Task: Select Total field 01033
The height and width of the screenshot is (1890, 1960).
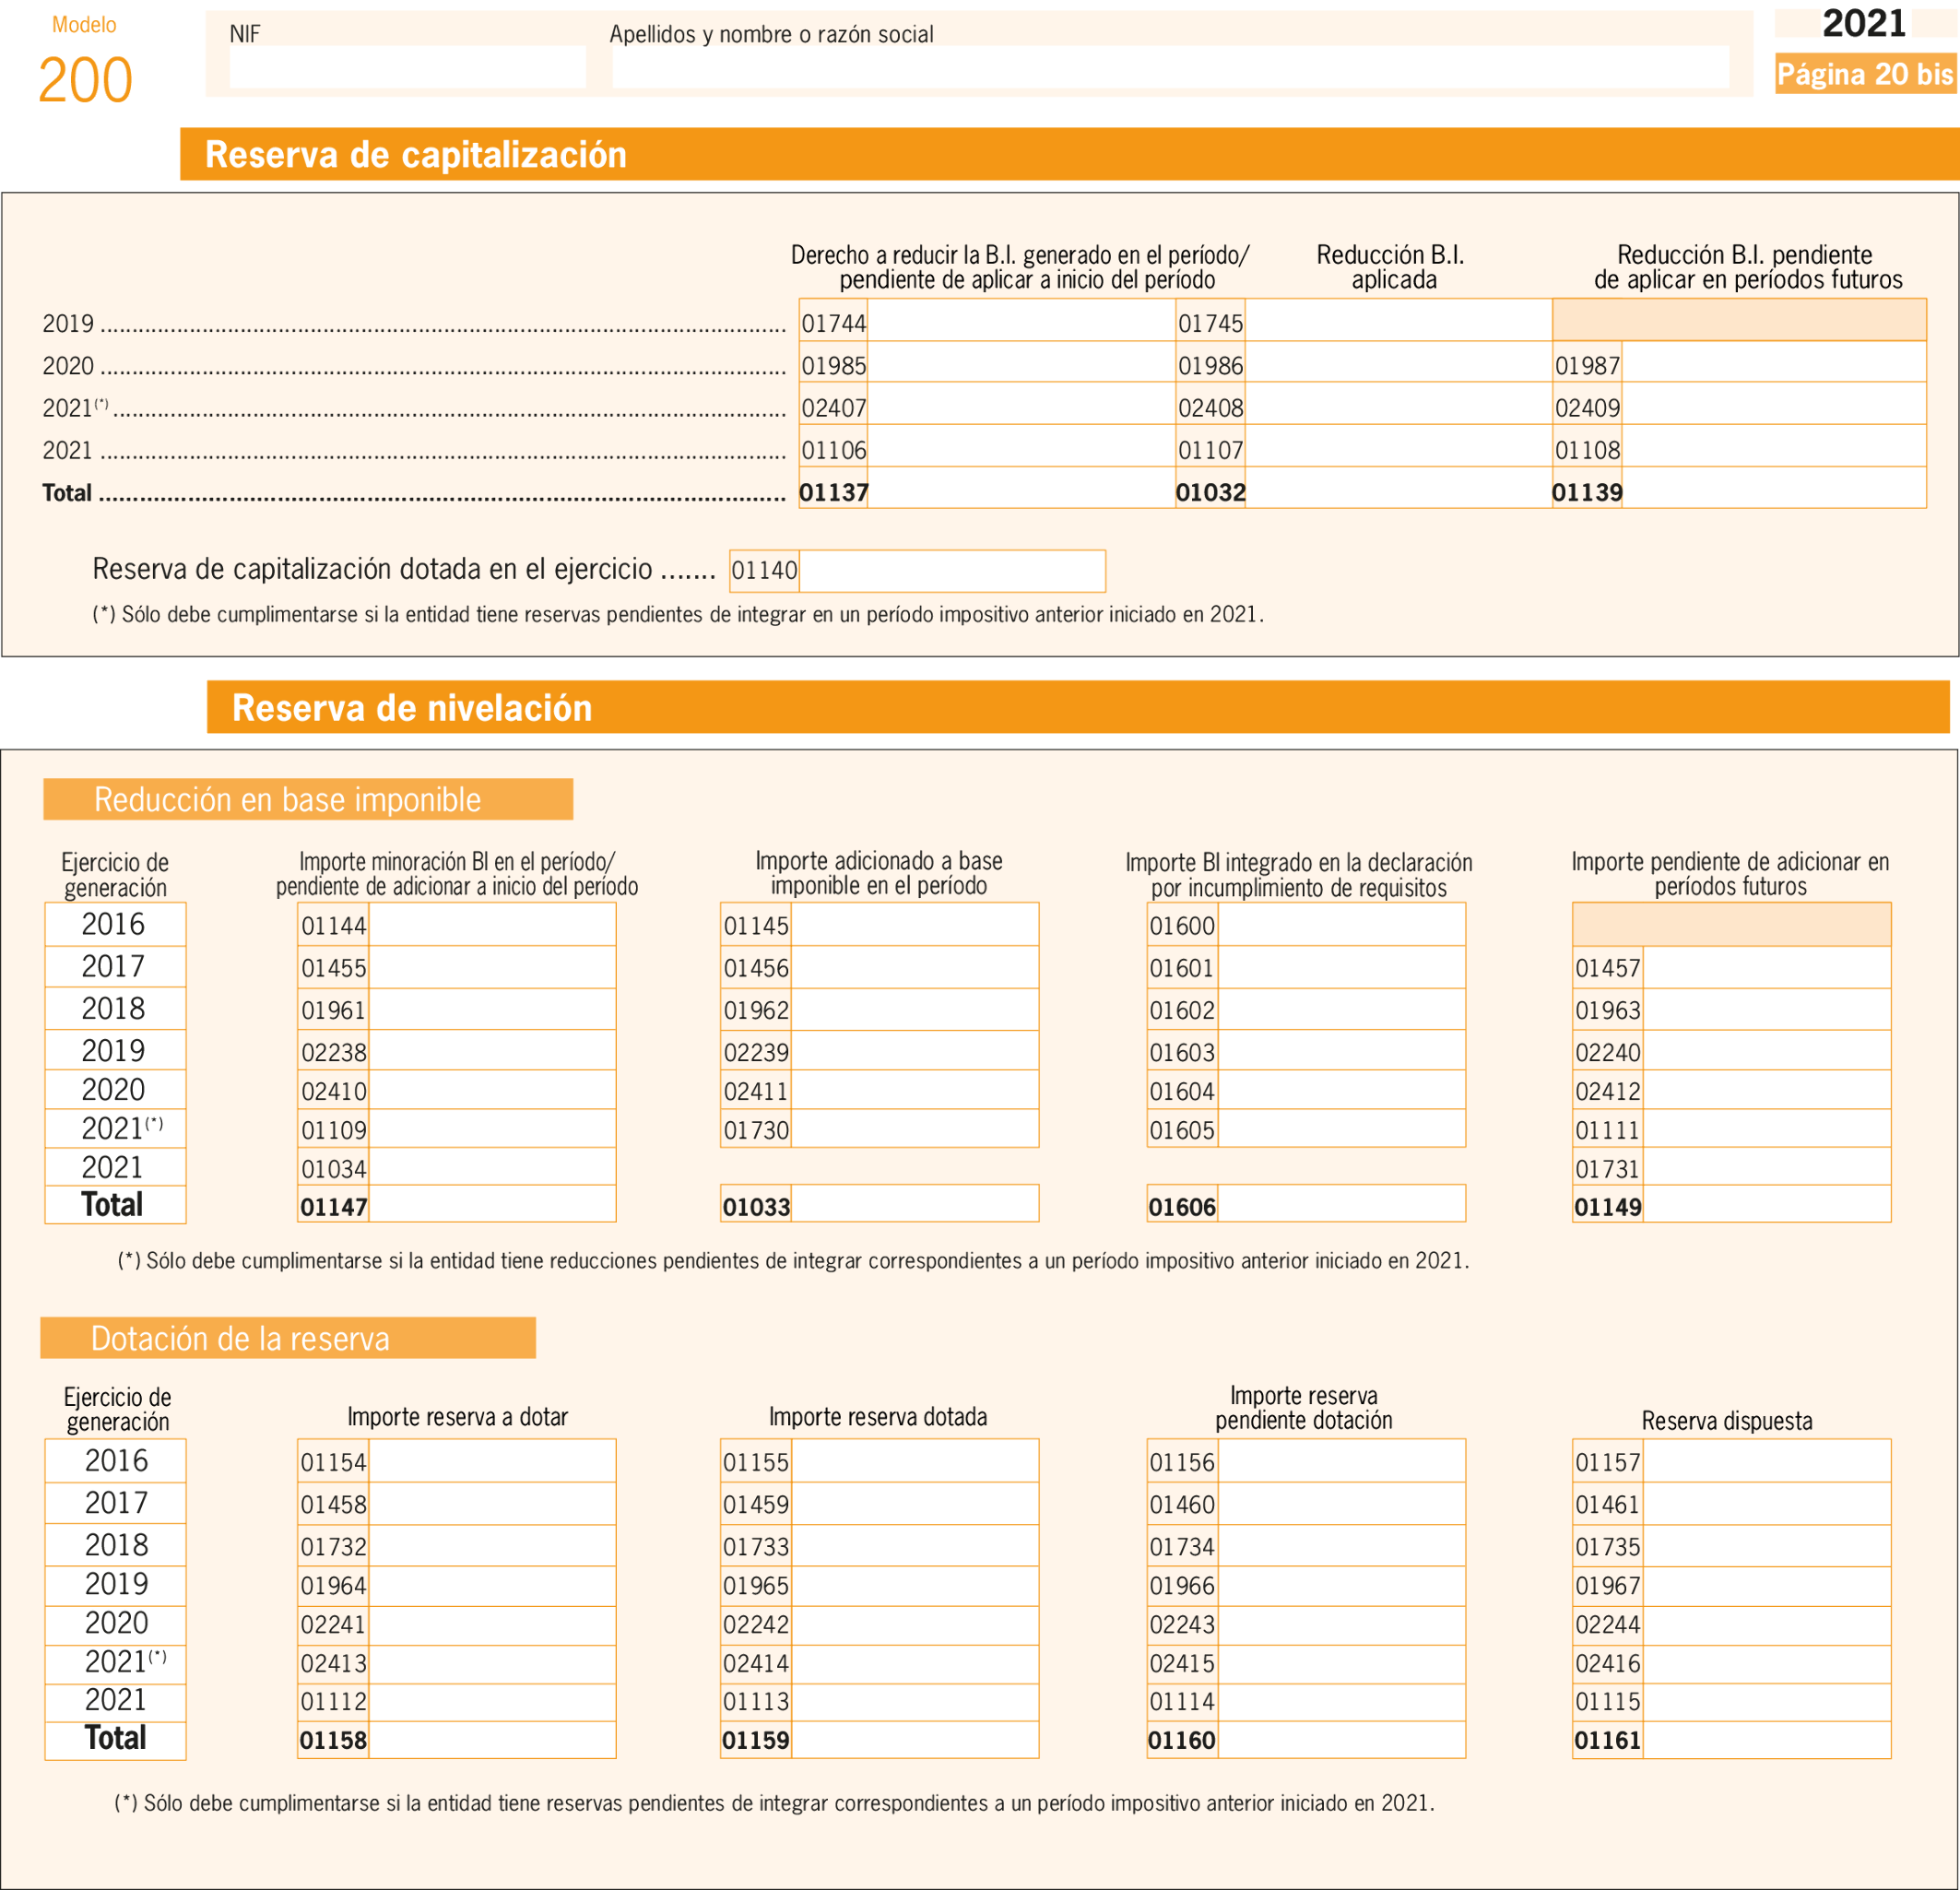Action: click(x=915, y=1204)
